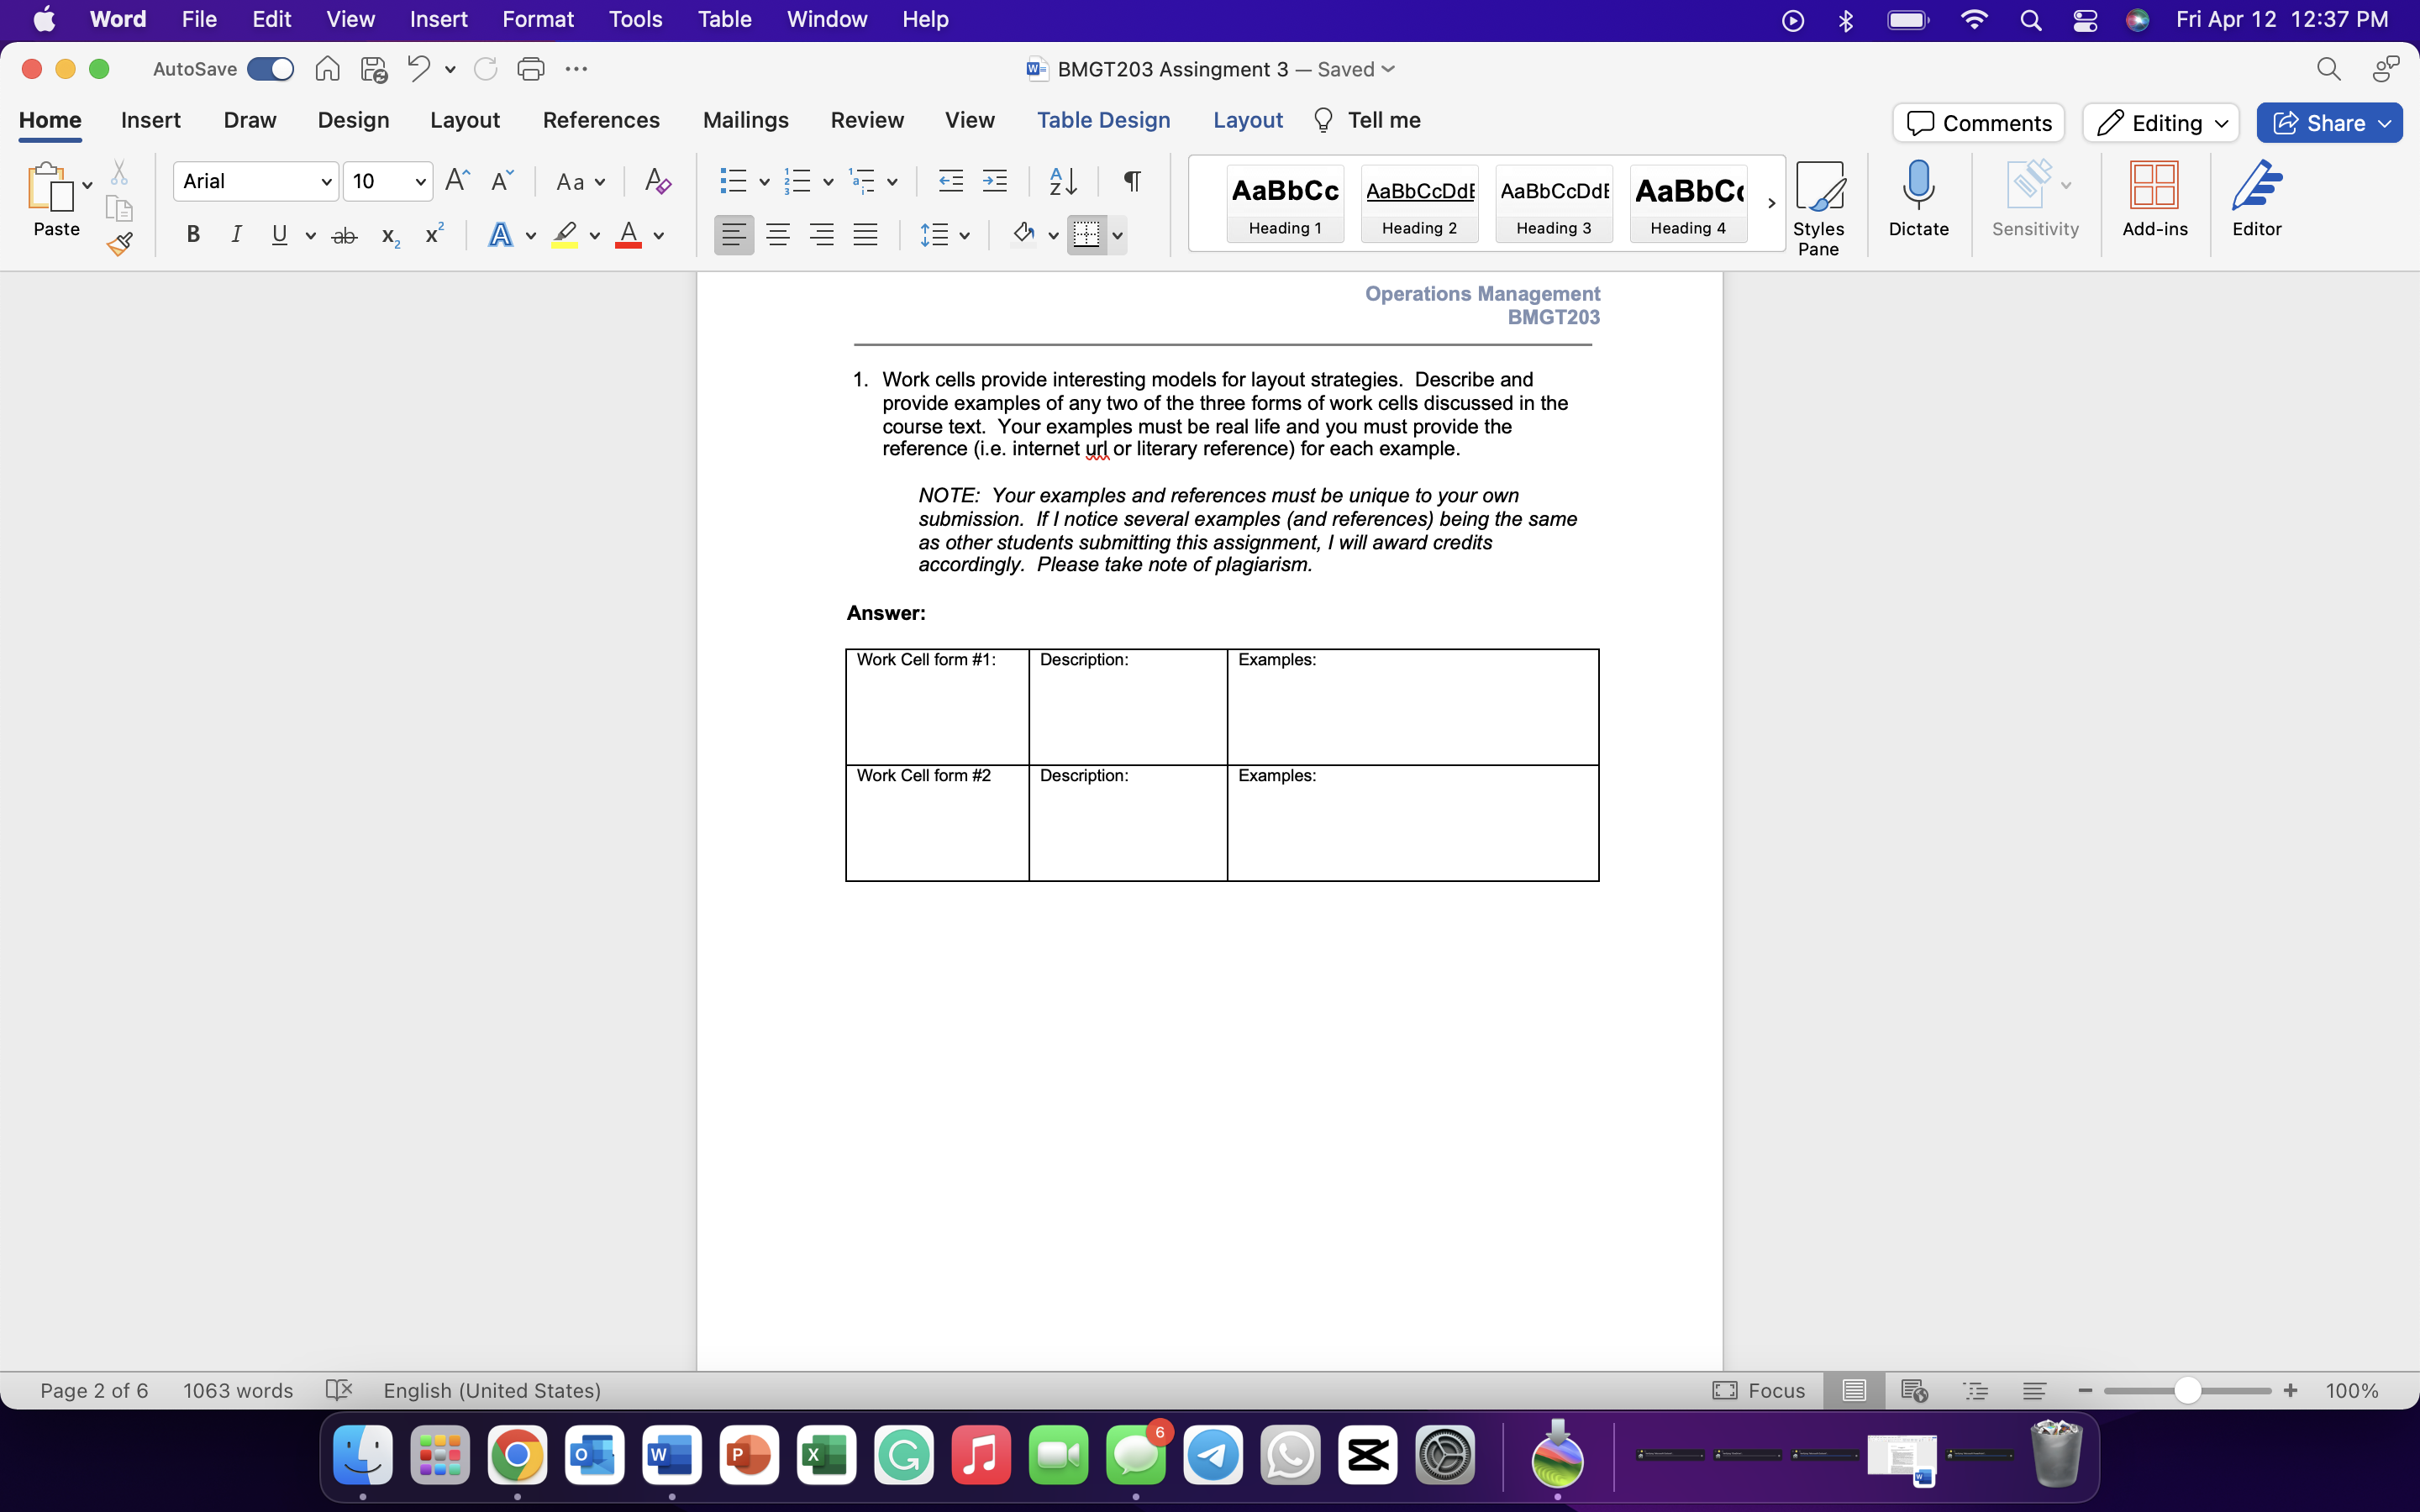Apply center alignment to paragraph
Screen dimensions: 2420x1512
pos(778,234)
